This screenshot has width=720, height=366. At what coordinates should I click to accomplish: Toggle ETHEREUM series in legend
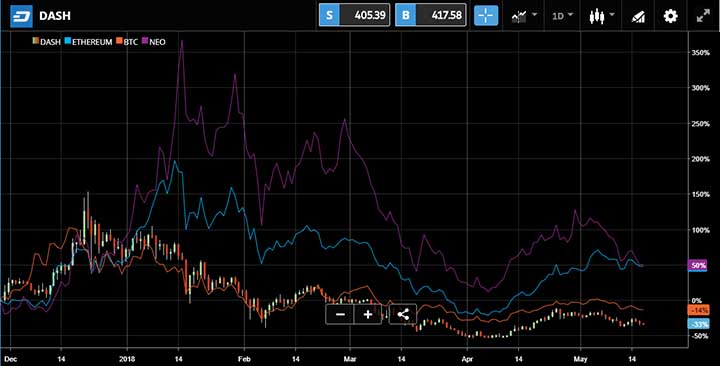[89, 42]
